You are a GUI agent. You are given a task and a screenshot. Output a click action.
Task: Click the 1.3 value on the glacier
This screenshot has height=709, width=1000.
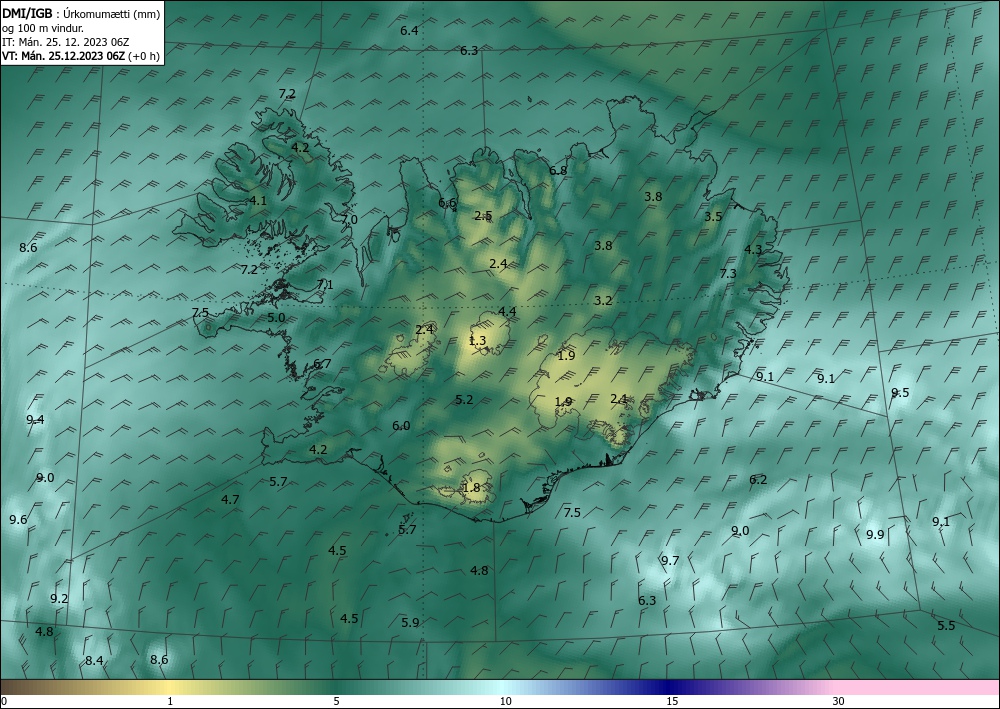click(477, 340)
